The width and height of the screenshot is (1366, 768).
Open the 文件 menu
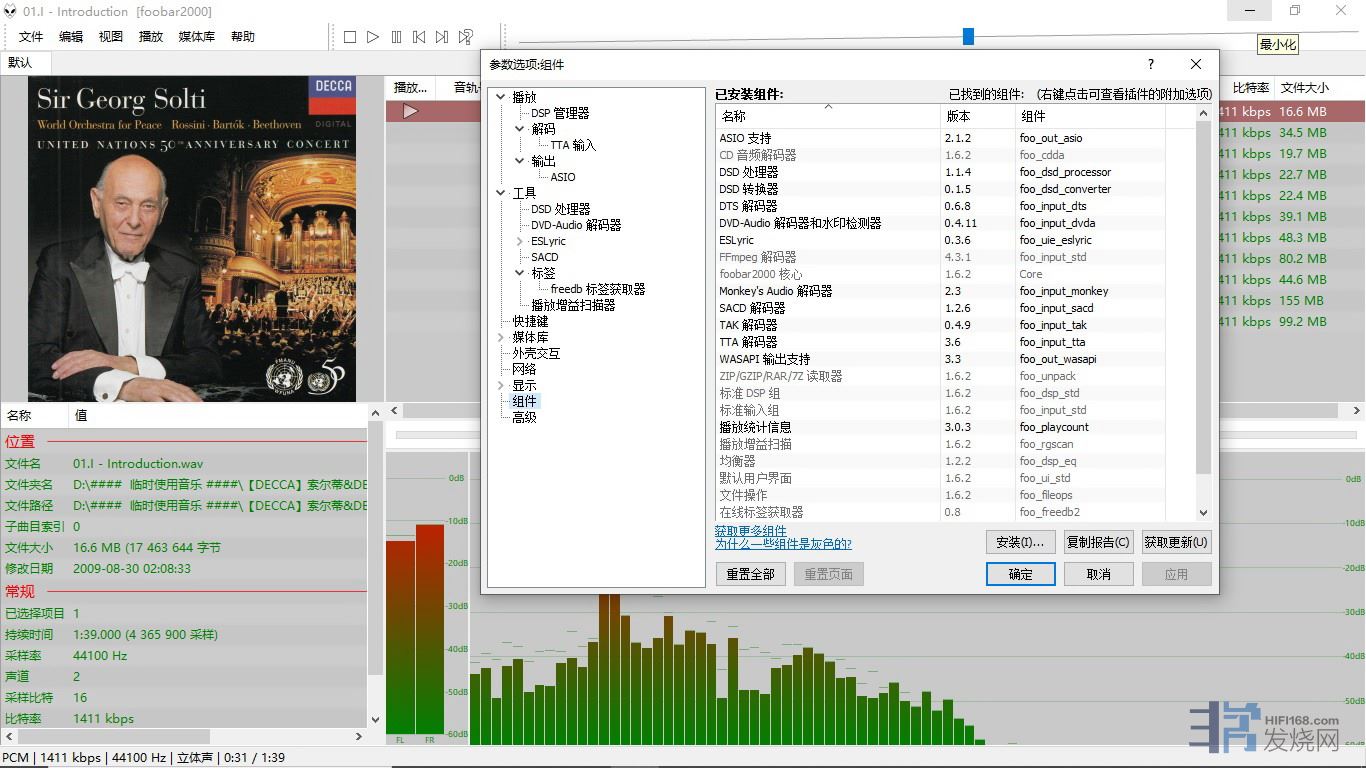(31, 37)
